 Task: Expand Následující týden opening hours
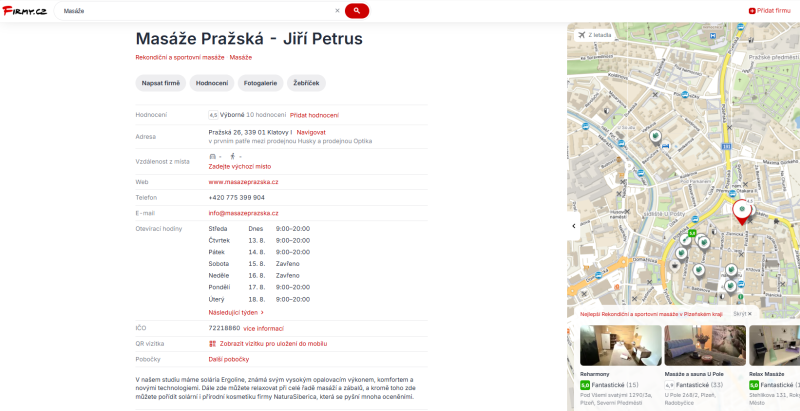click(236, 312)
